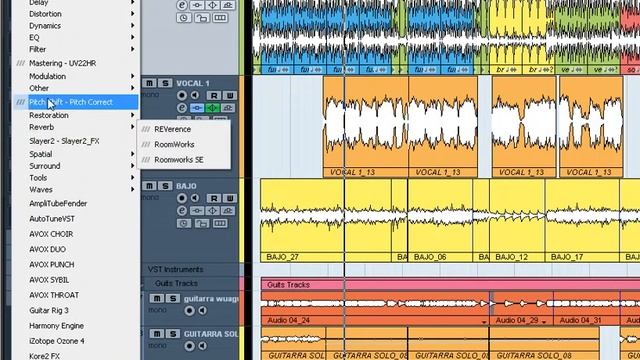Click top track lane display icon
This screenshot has height=360, width=640.
point(220,18)
